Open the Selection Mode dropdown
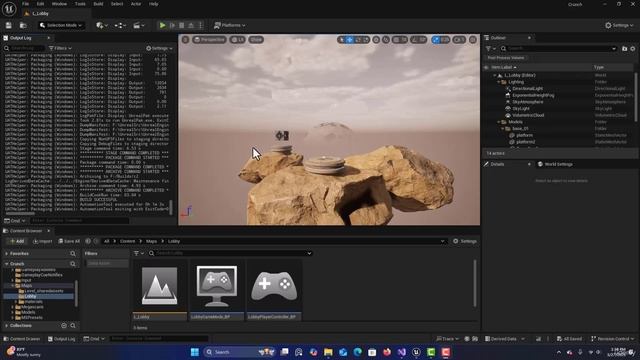 click(61, 25)
